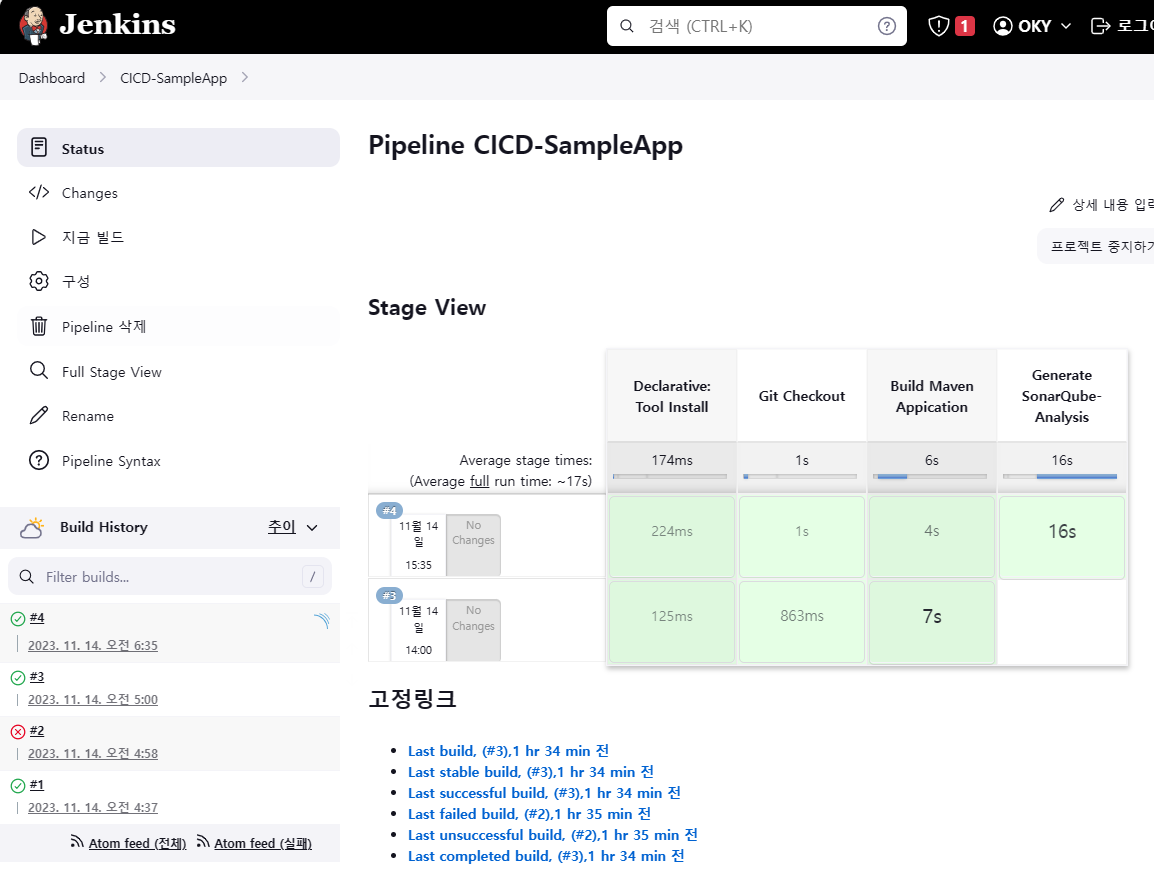This screenshot has width=1154, height=888.
Task: Click the Build Now play icon
Action: 38,237
